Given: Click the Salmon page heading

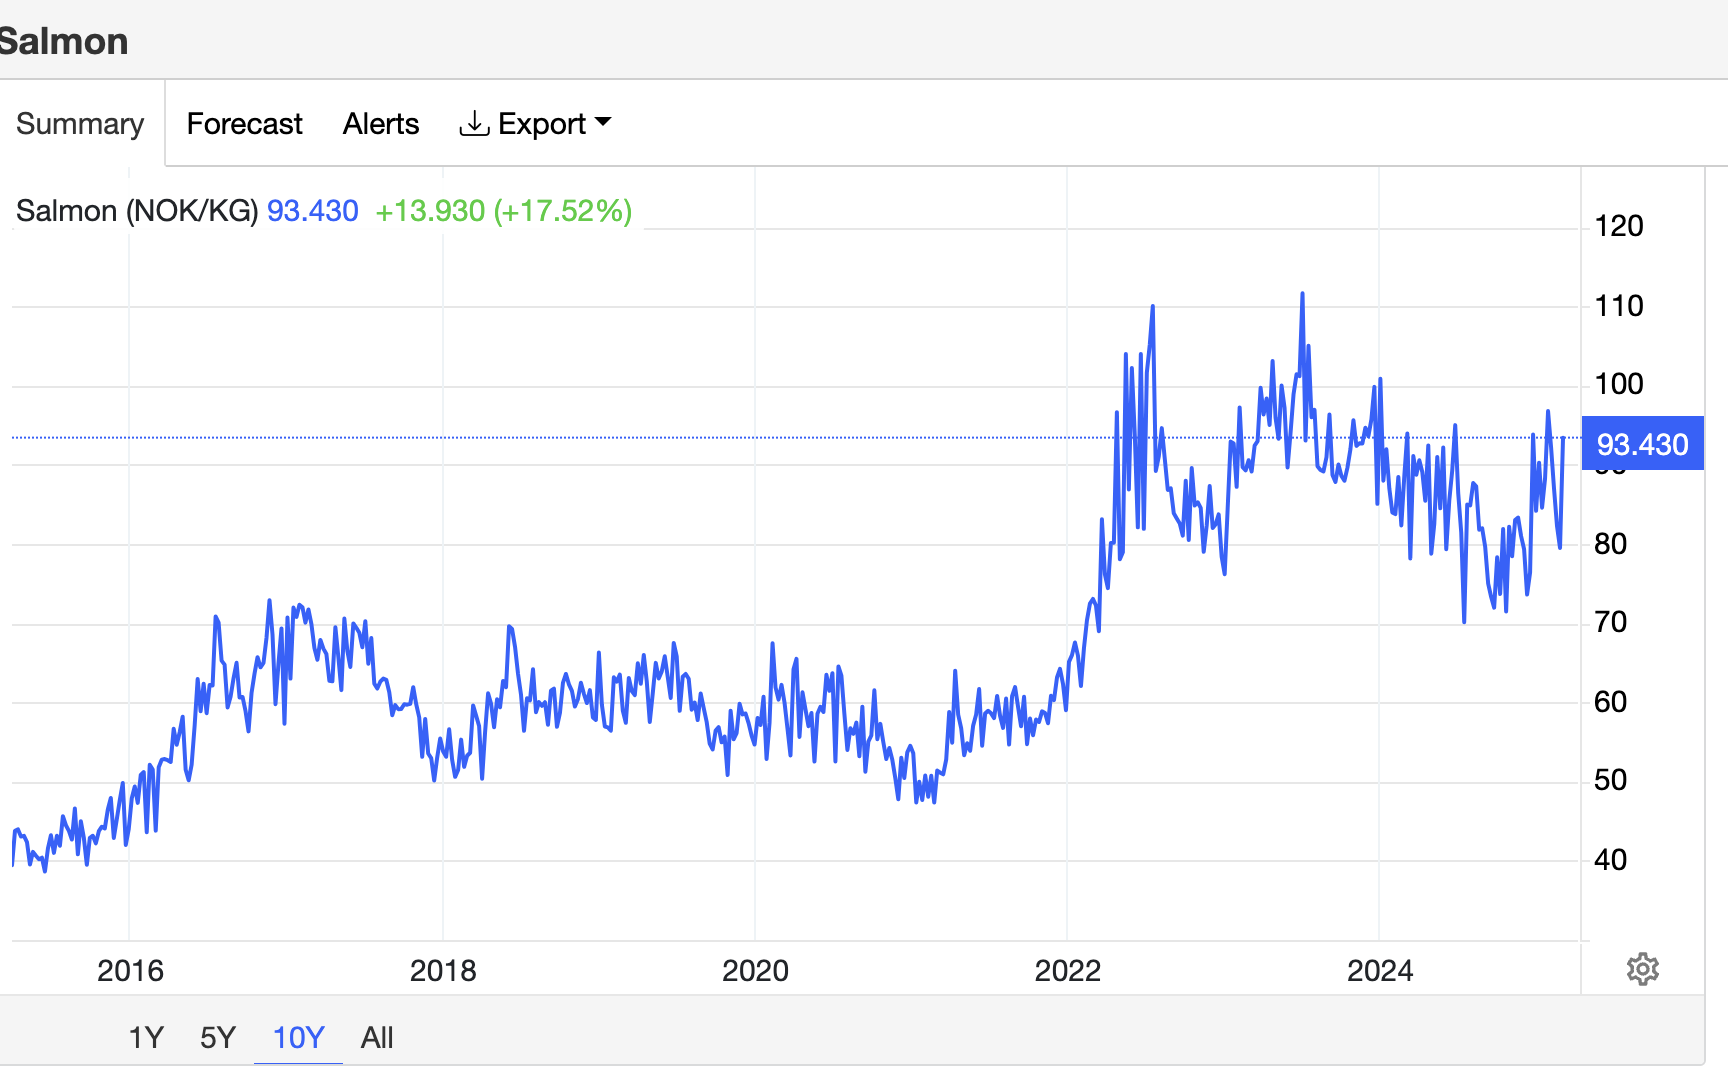Looking at the screenshot, I should 63,42.
